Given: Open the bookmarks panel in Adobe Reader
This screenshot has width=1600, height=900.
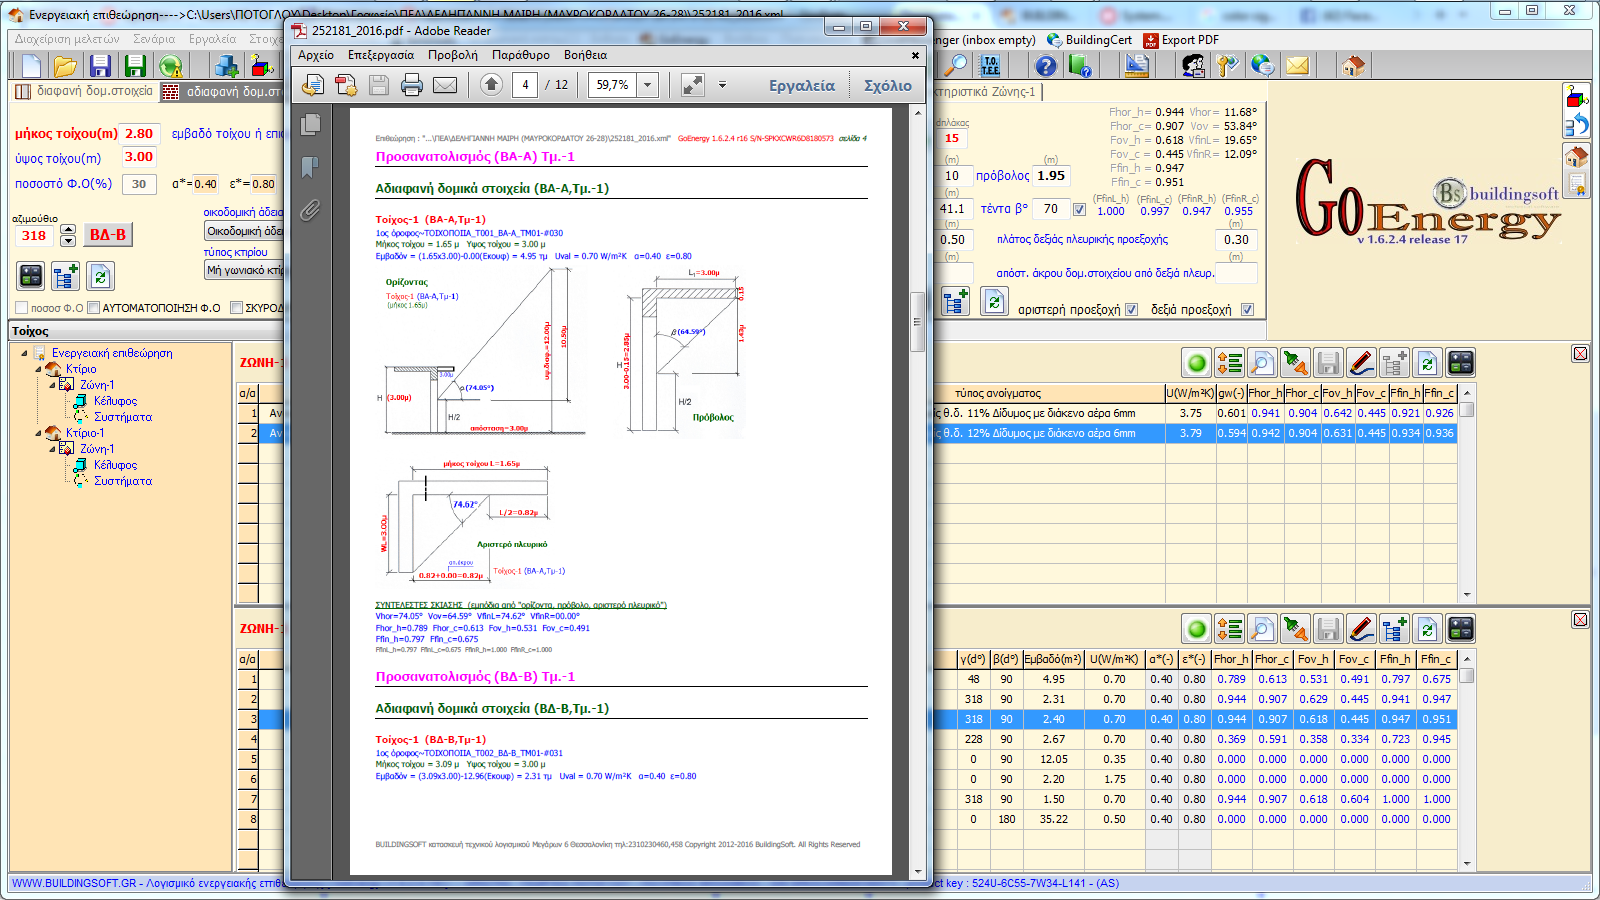Looking at the screenshot, I should 310,166.
